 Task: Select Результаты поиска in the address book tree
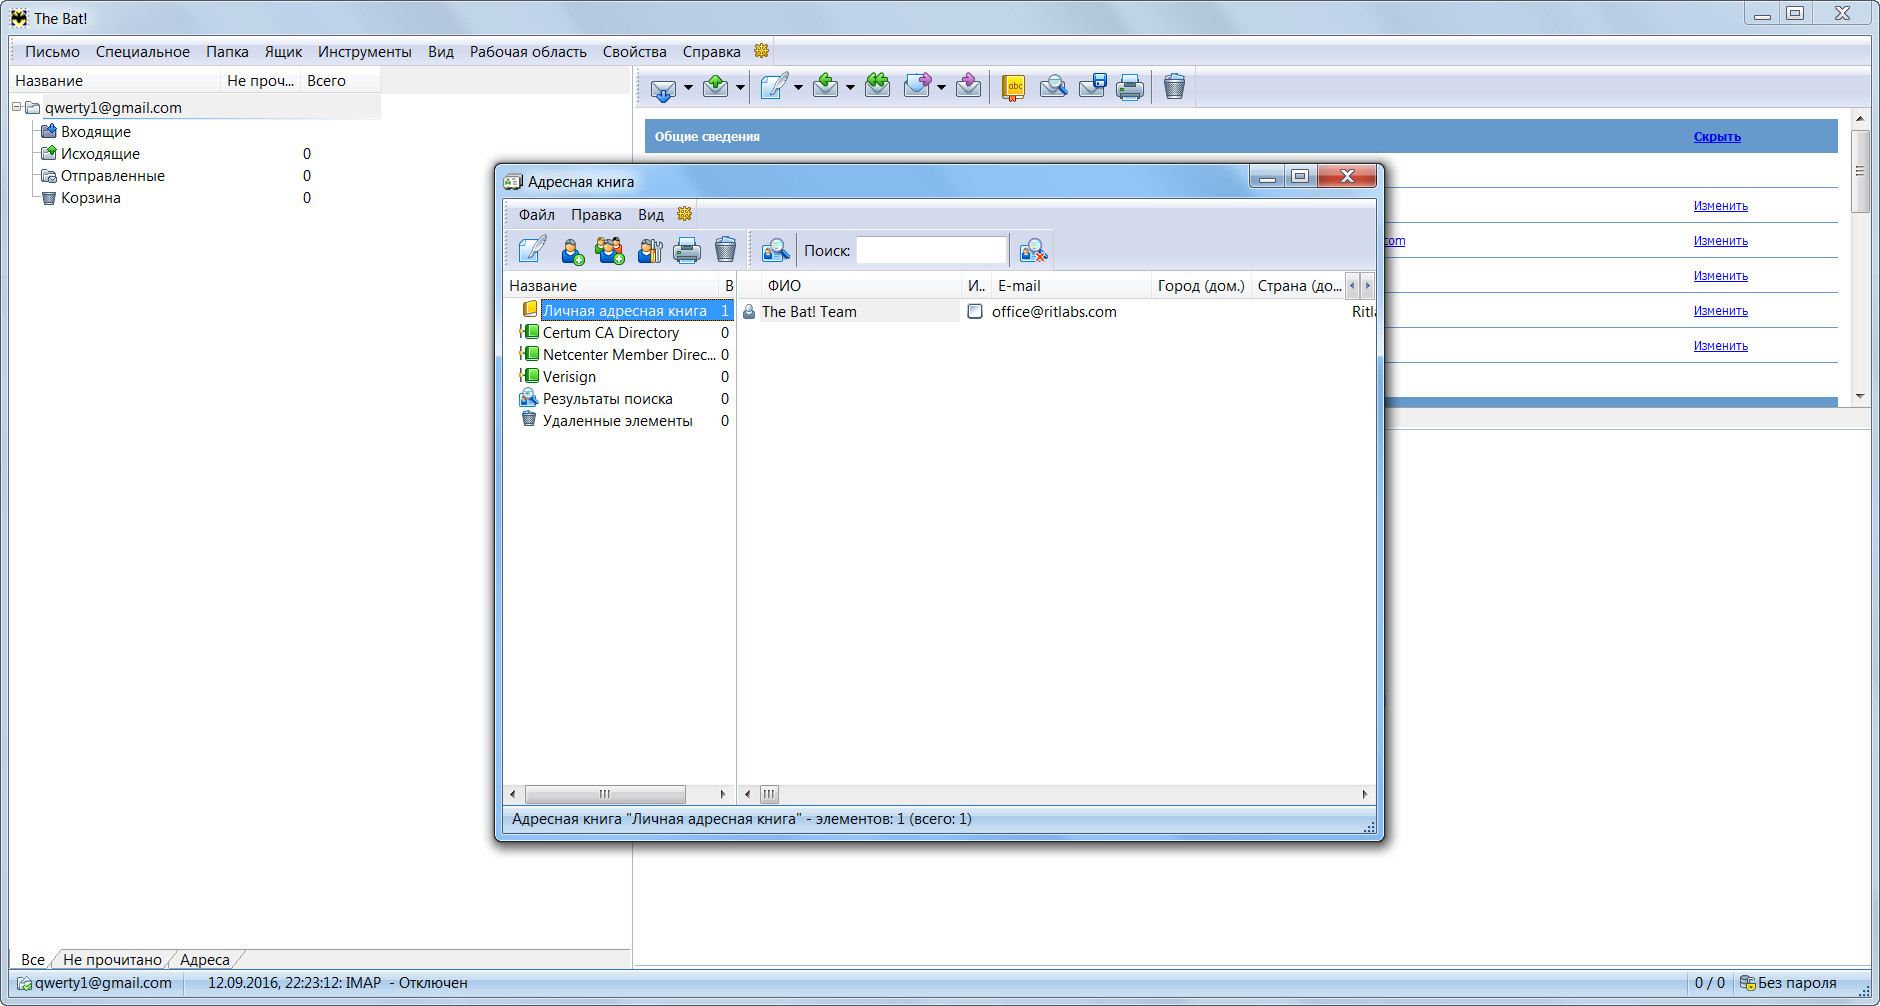click(x=607, y=399)
